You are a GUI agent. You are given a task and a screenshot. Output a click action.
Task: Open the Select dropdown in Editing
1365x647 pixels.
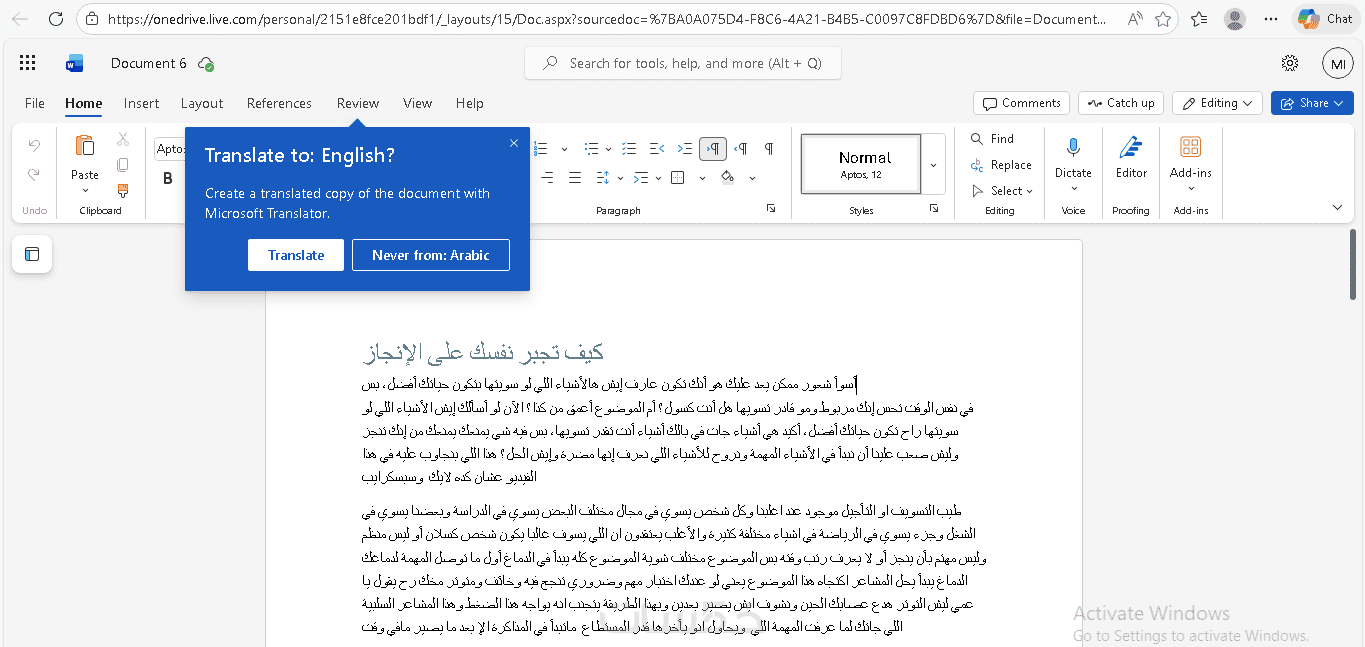coord(1002,191)
